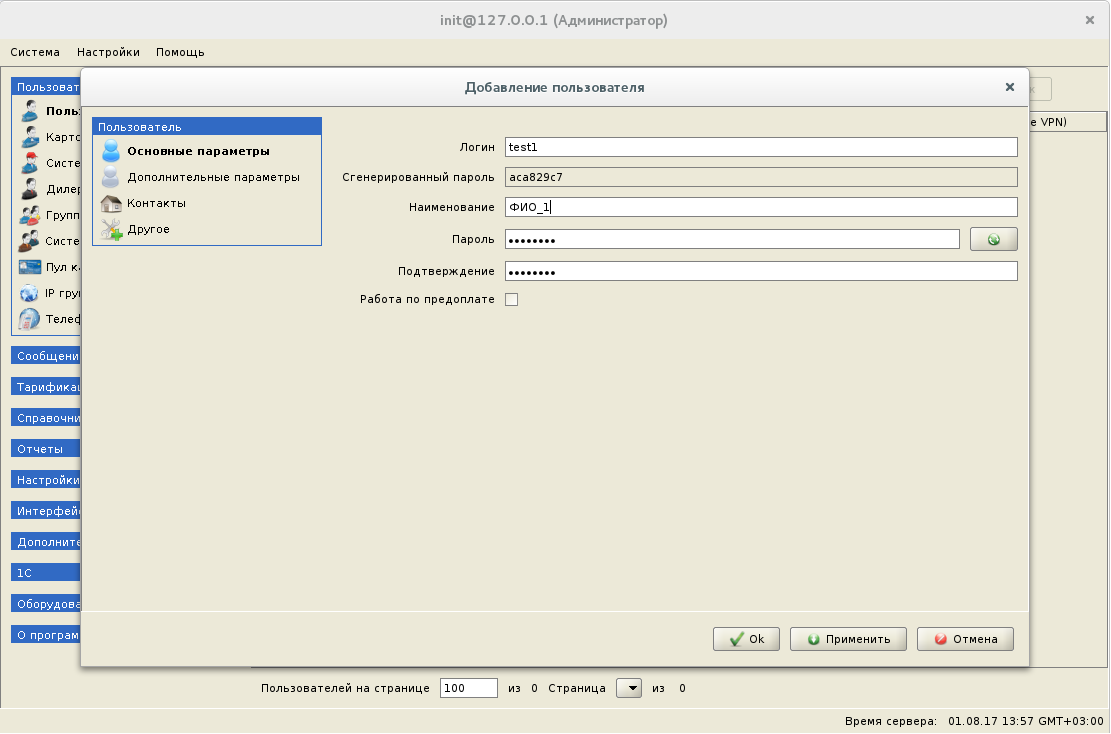Expand the Интерфейс sidebar section
The image size is (1111, 734).
pyautogui.click(x=45, y=511)
